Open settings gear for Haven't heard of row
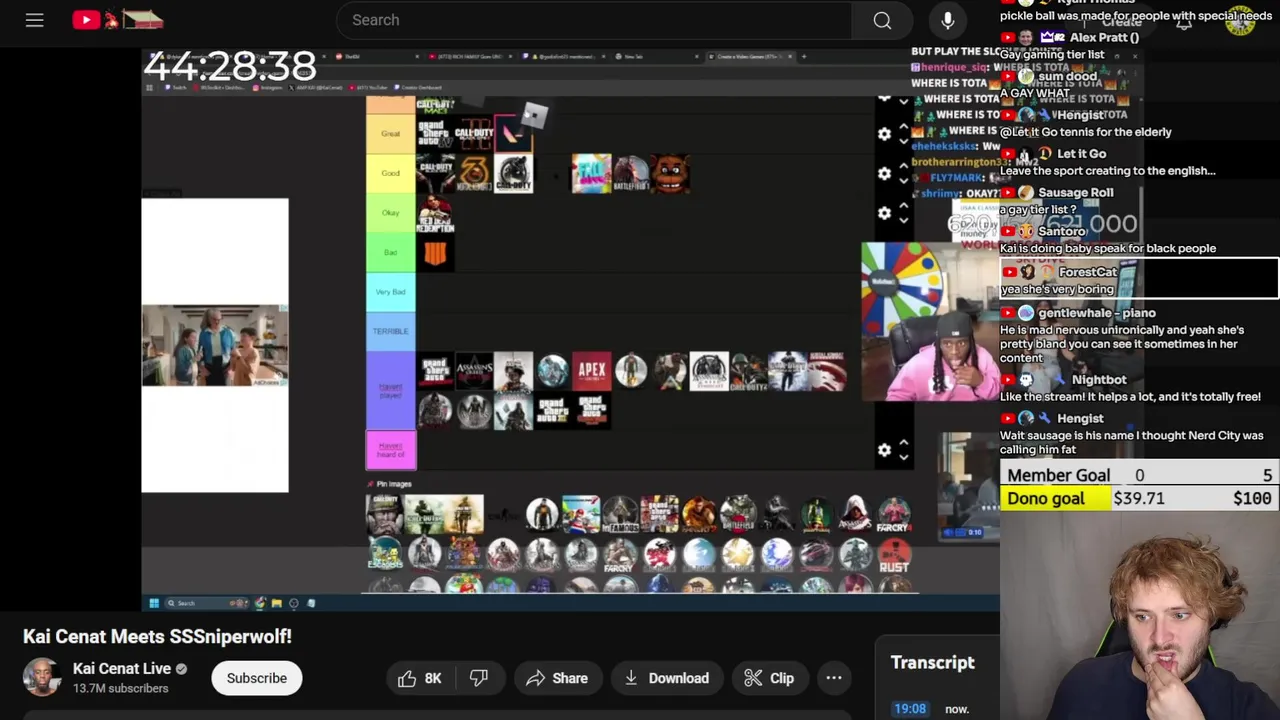 tap(884, 450)
